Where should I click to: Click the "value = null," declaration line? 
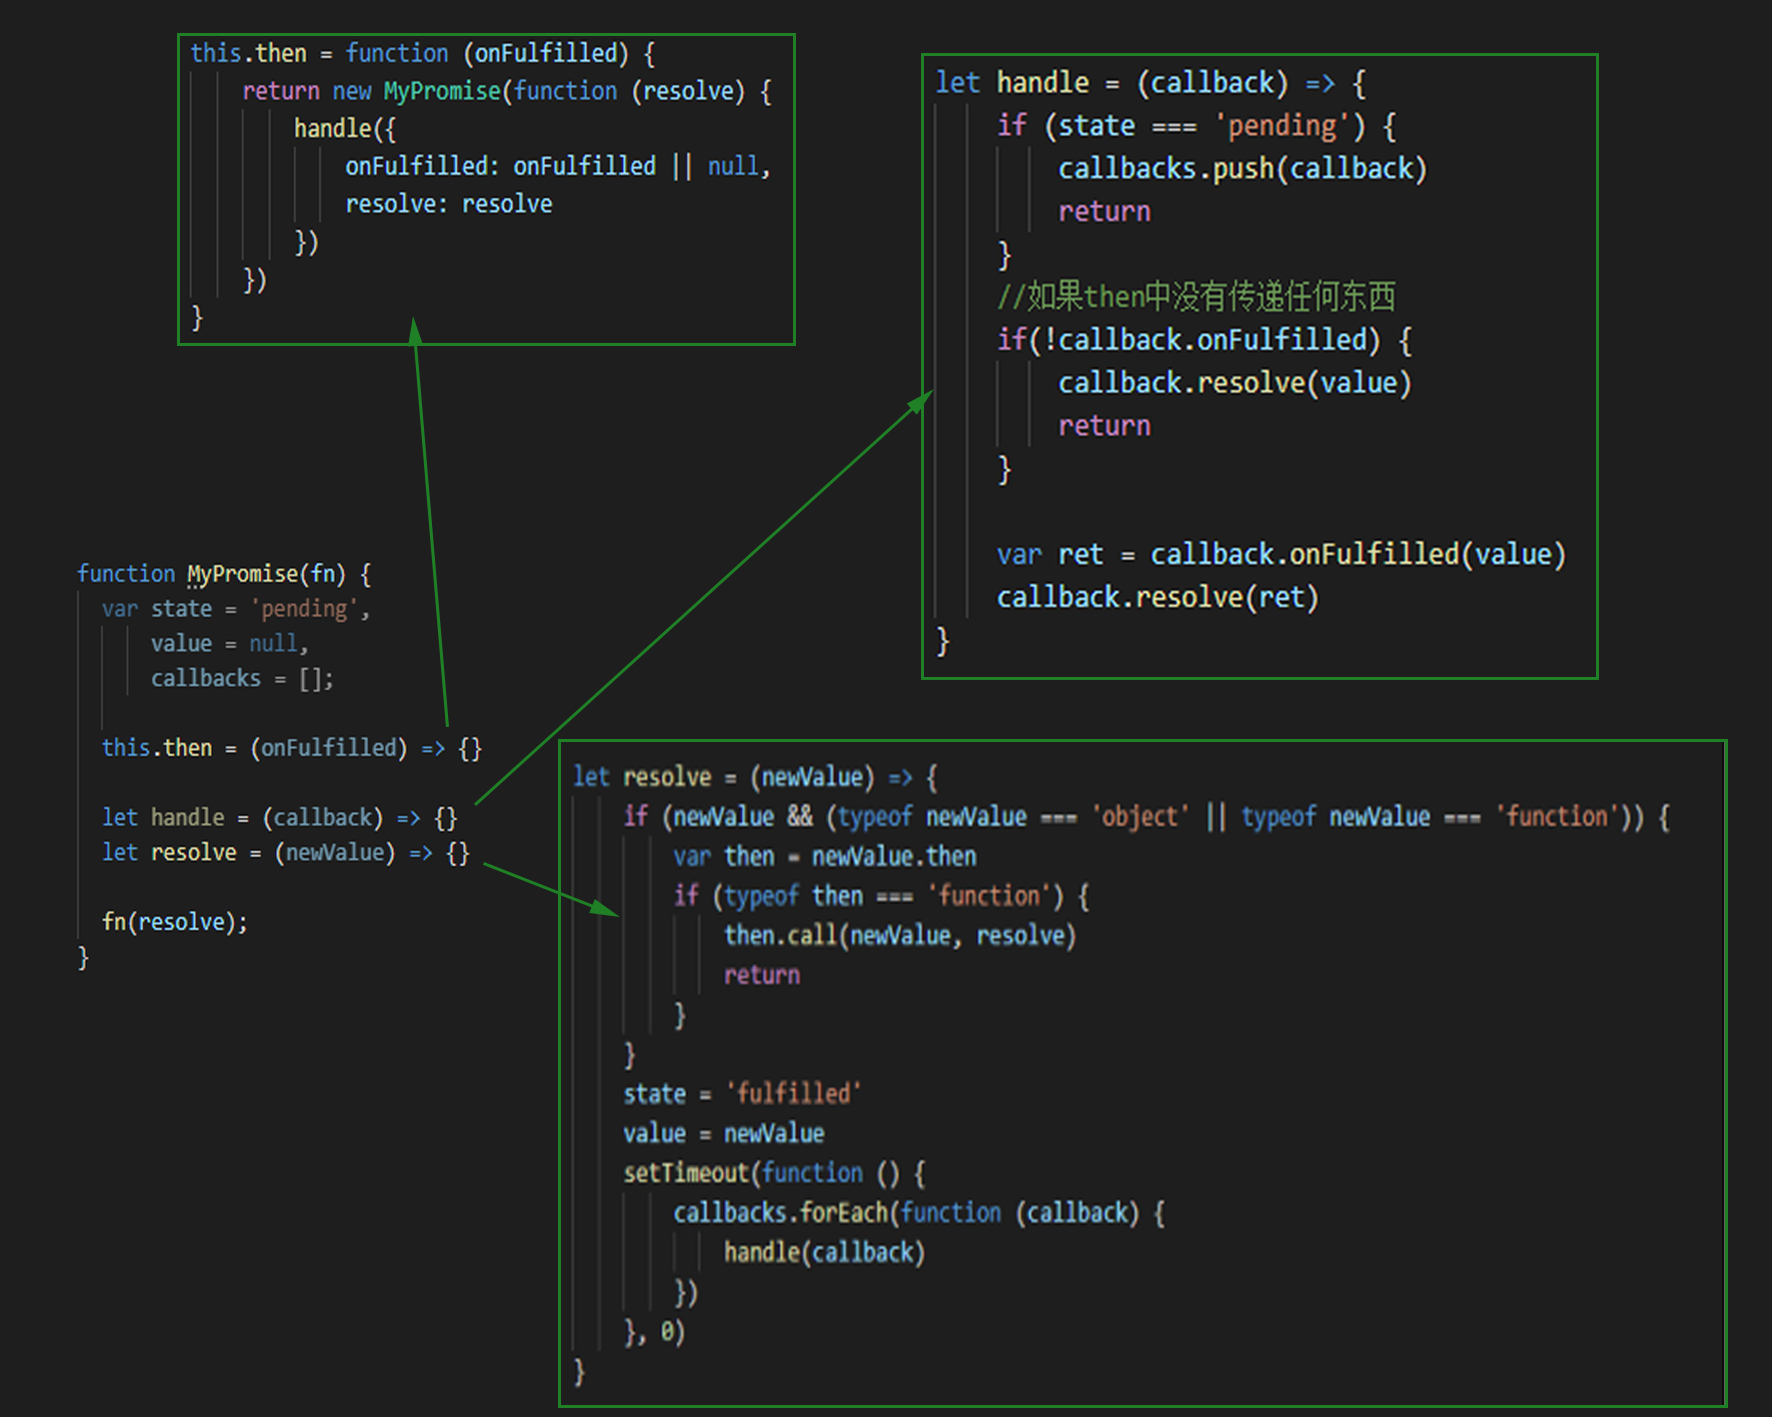229,644
